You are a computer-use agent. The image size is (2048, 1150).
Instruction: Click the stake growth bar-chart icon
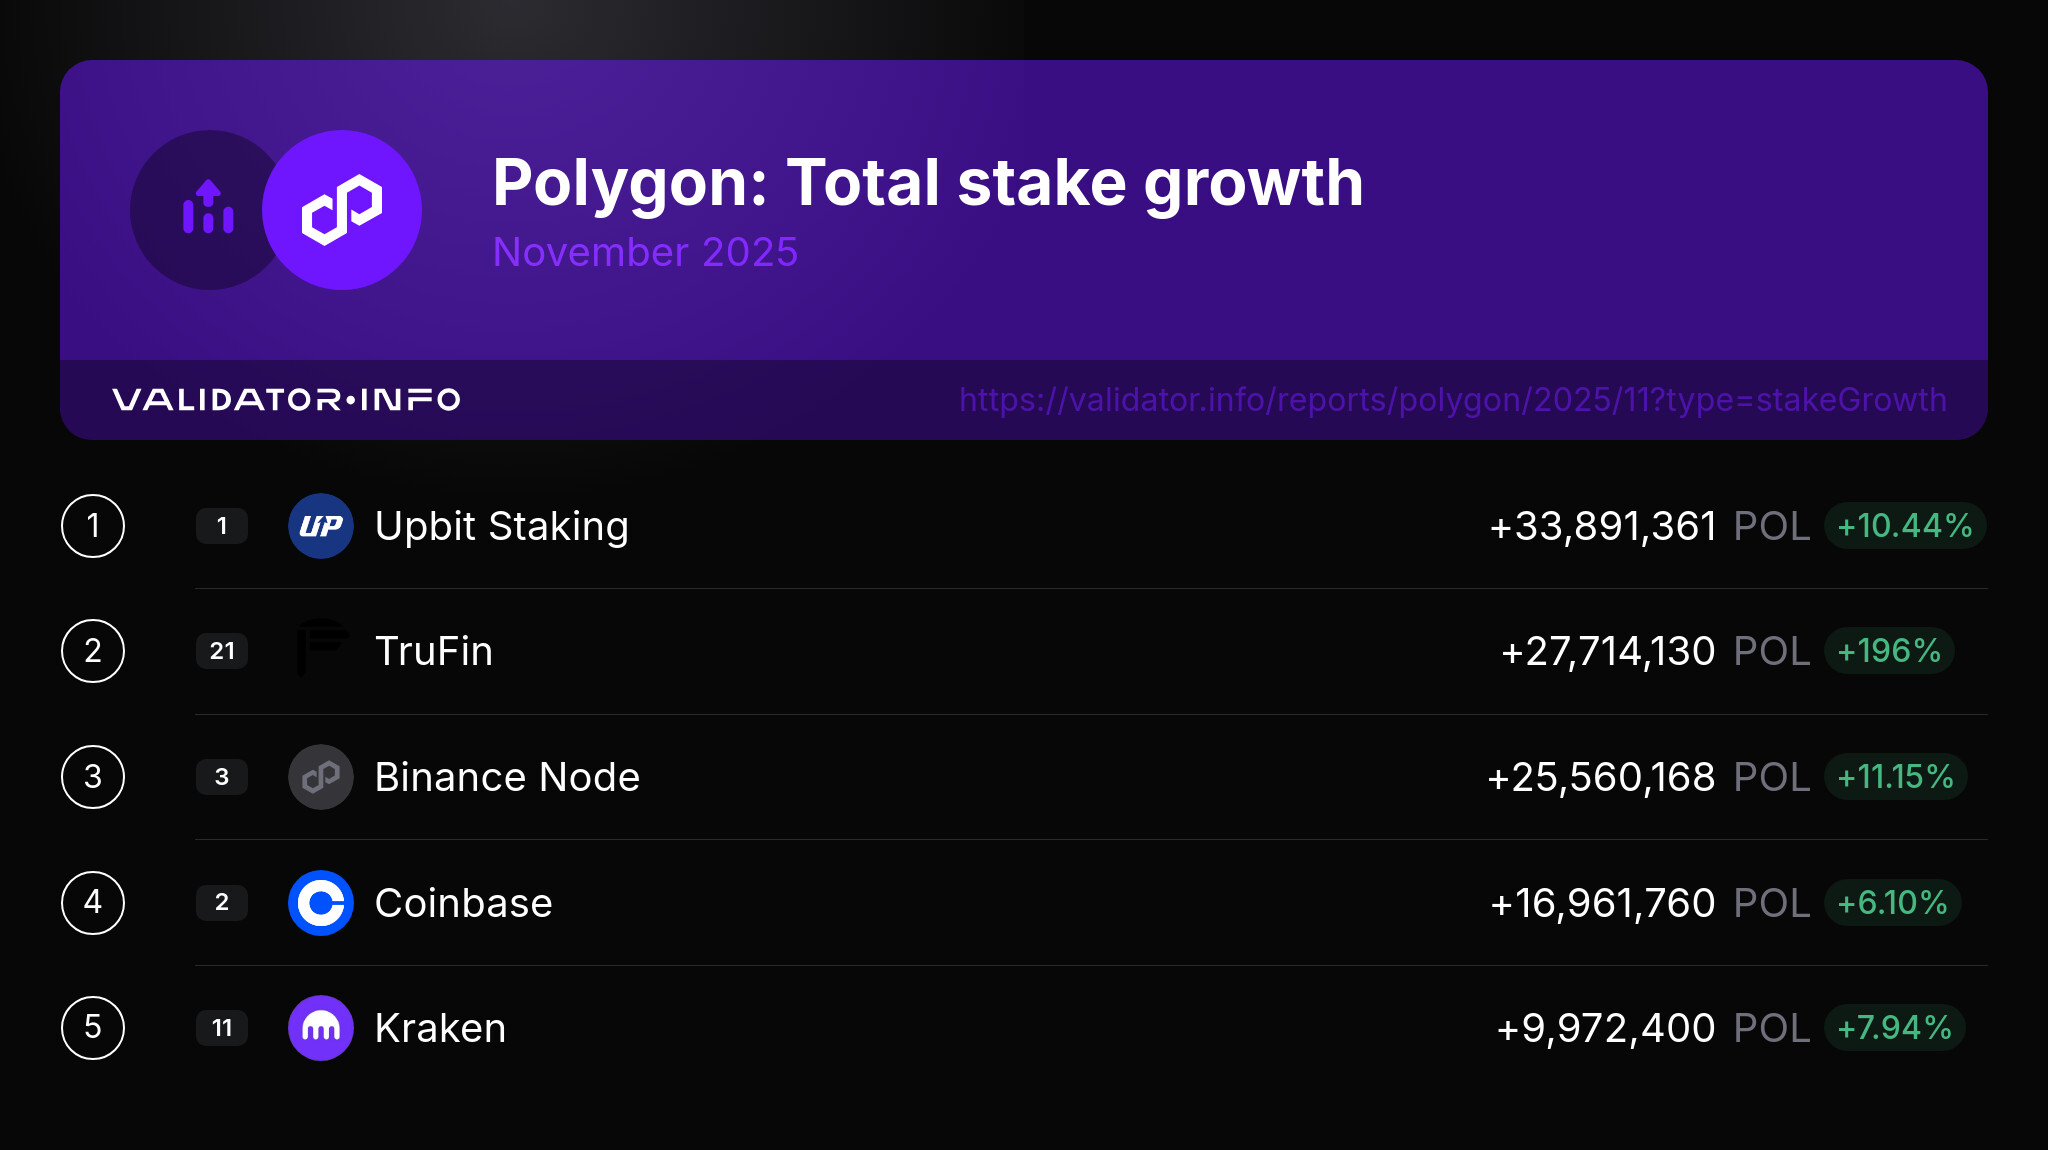pyautogui.click(x=208, y=208)
